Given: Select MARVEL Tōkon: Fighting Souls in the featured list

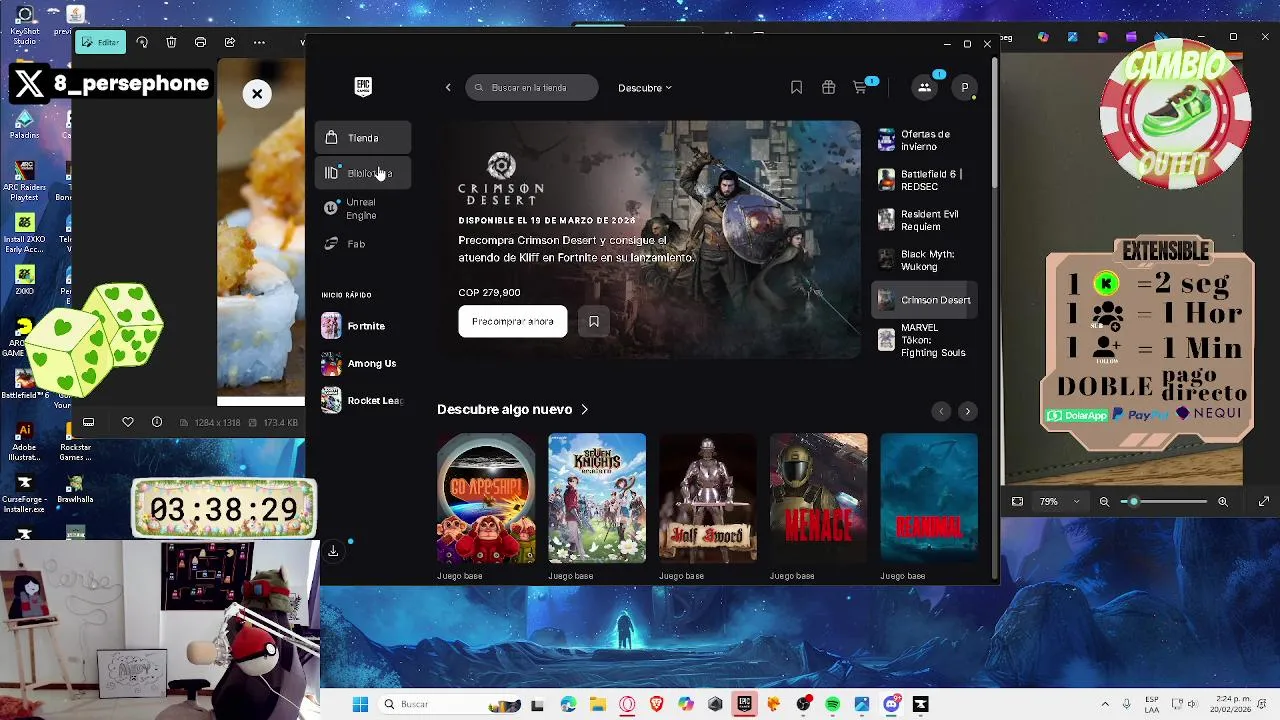Looking at the screenshot, I should coord(924,340).
